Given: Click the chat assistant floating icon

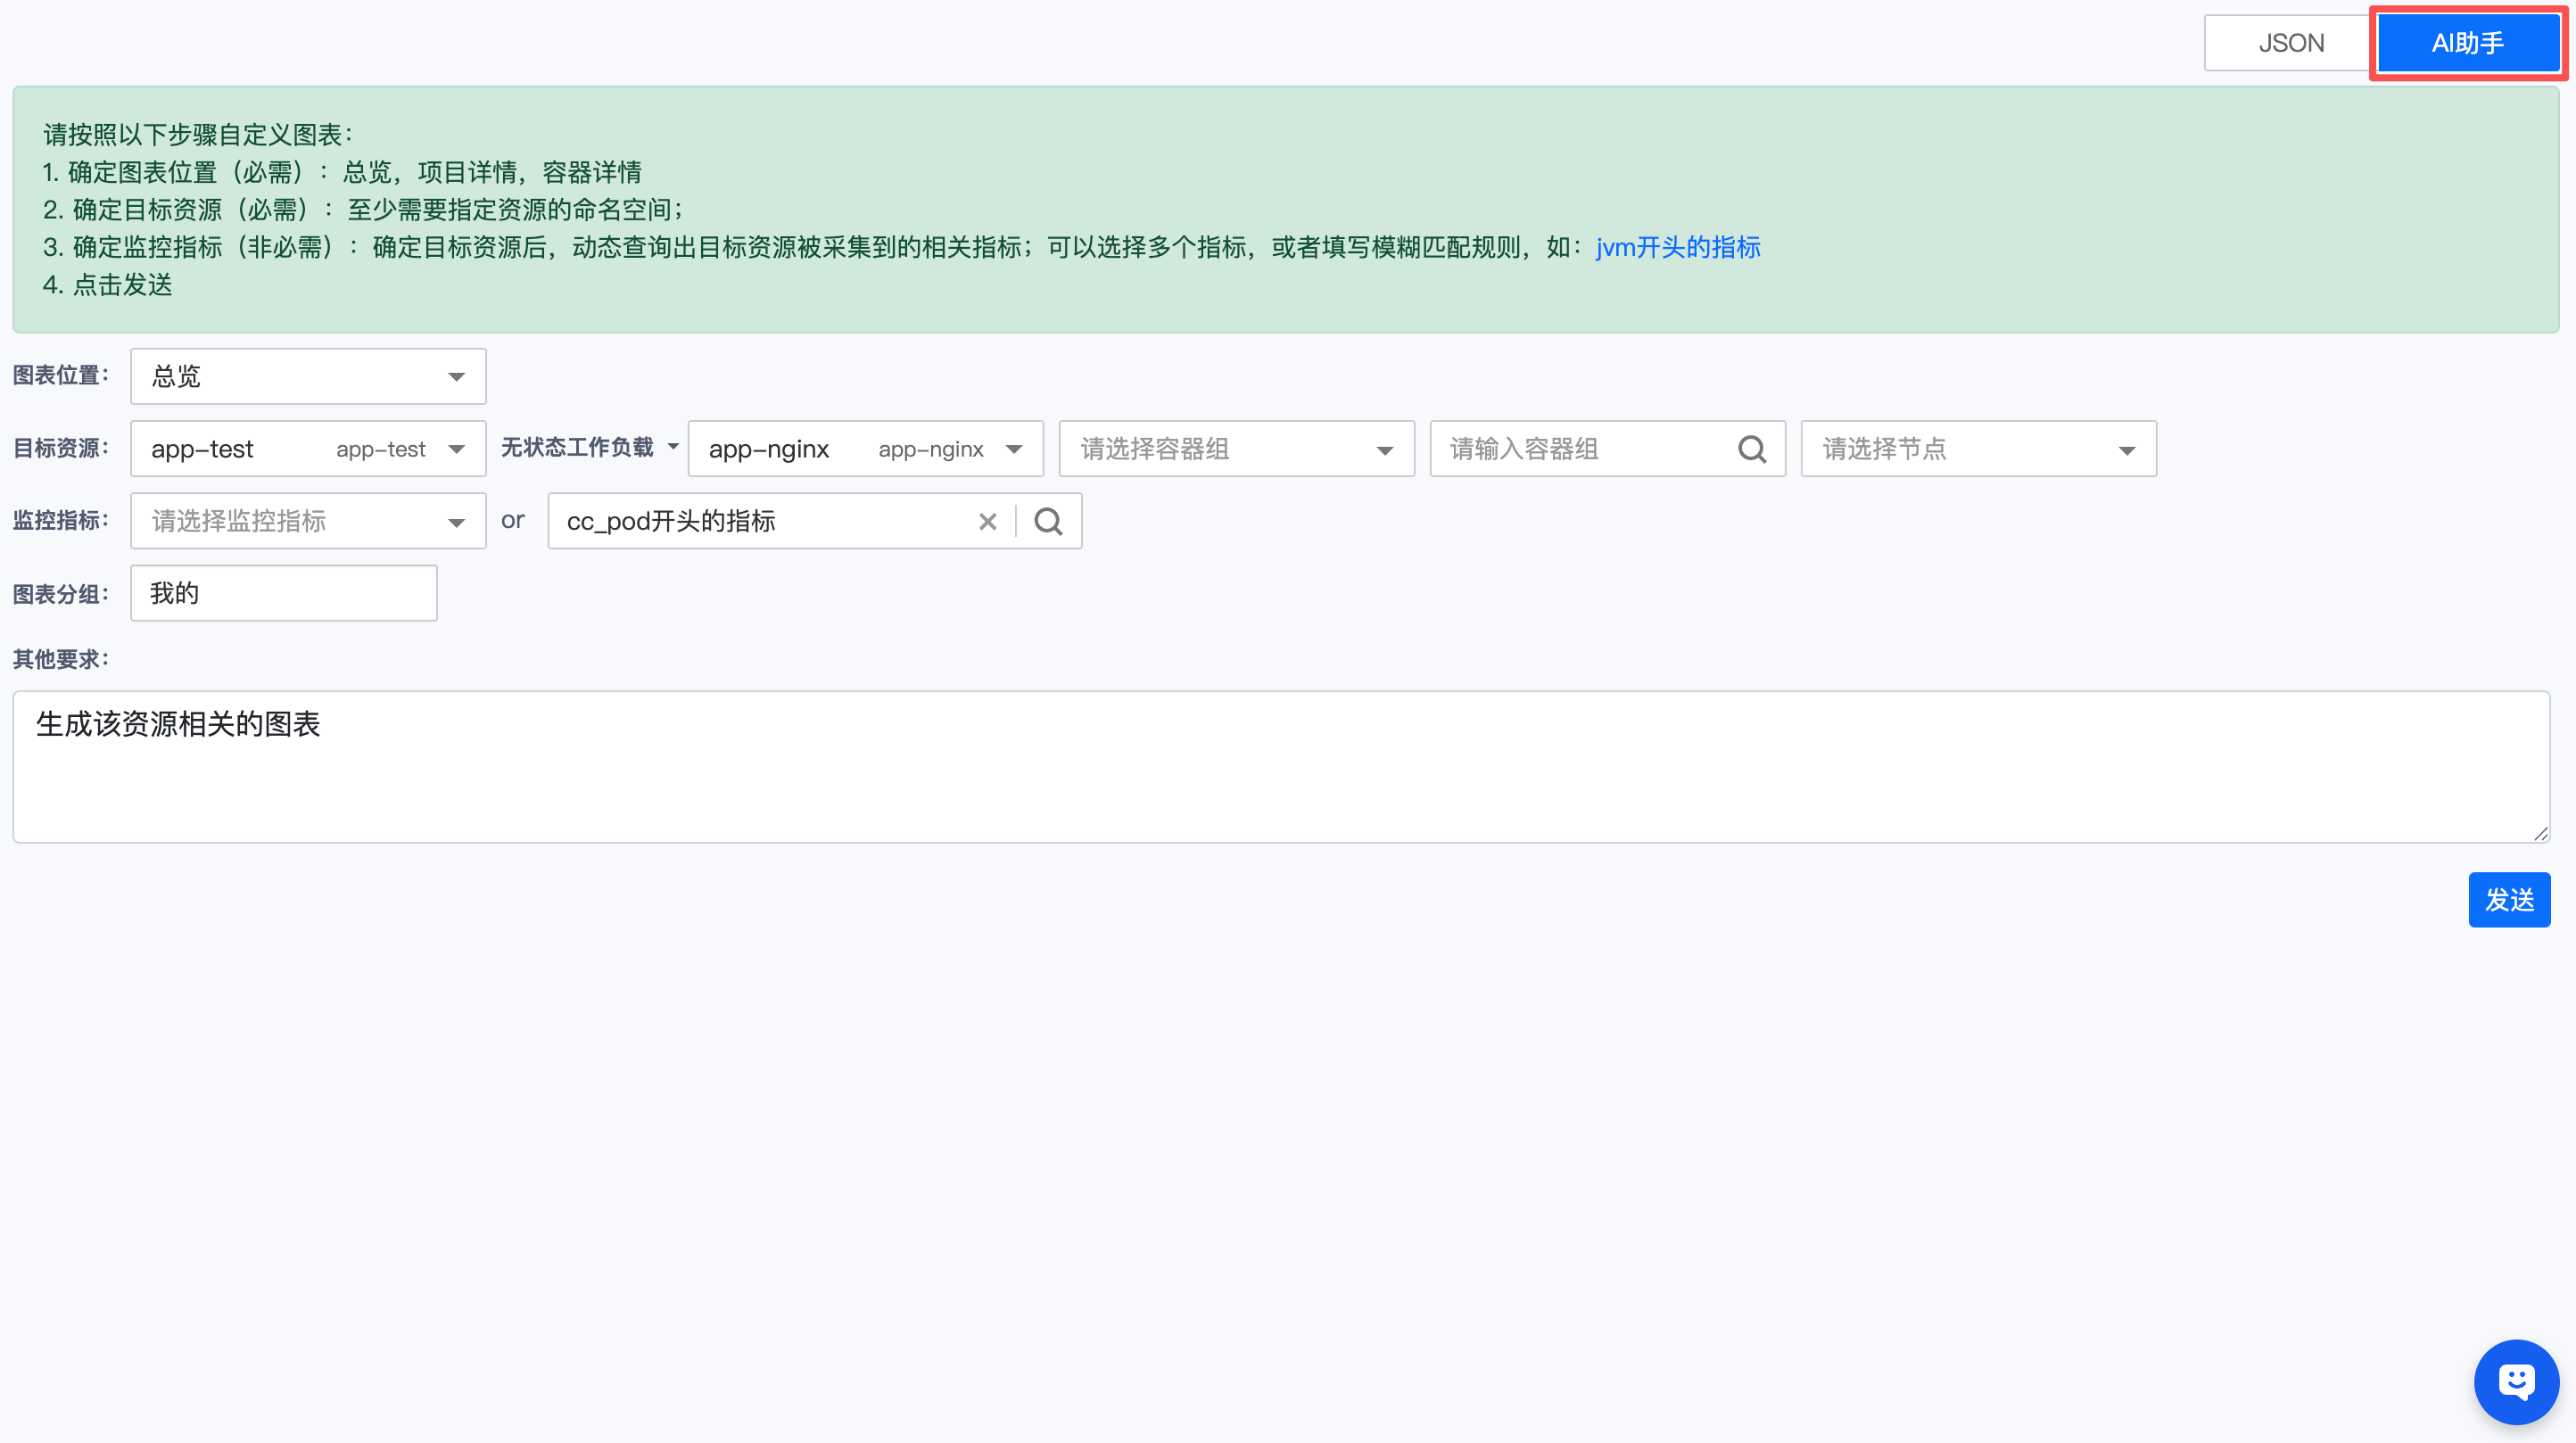Looking at the screenshot, I should point(2515,1381).
